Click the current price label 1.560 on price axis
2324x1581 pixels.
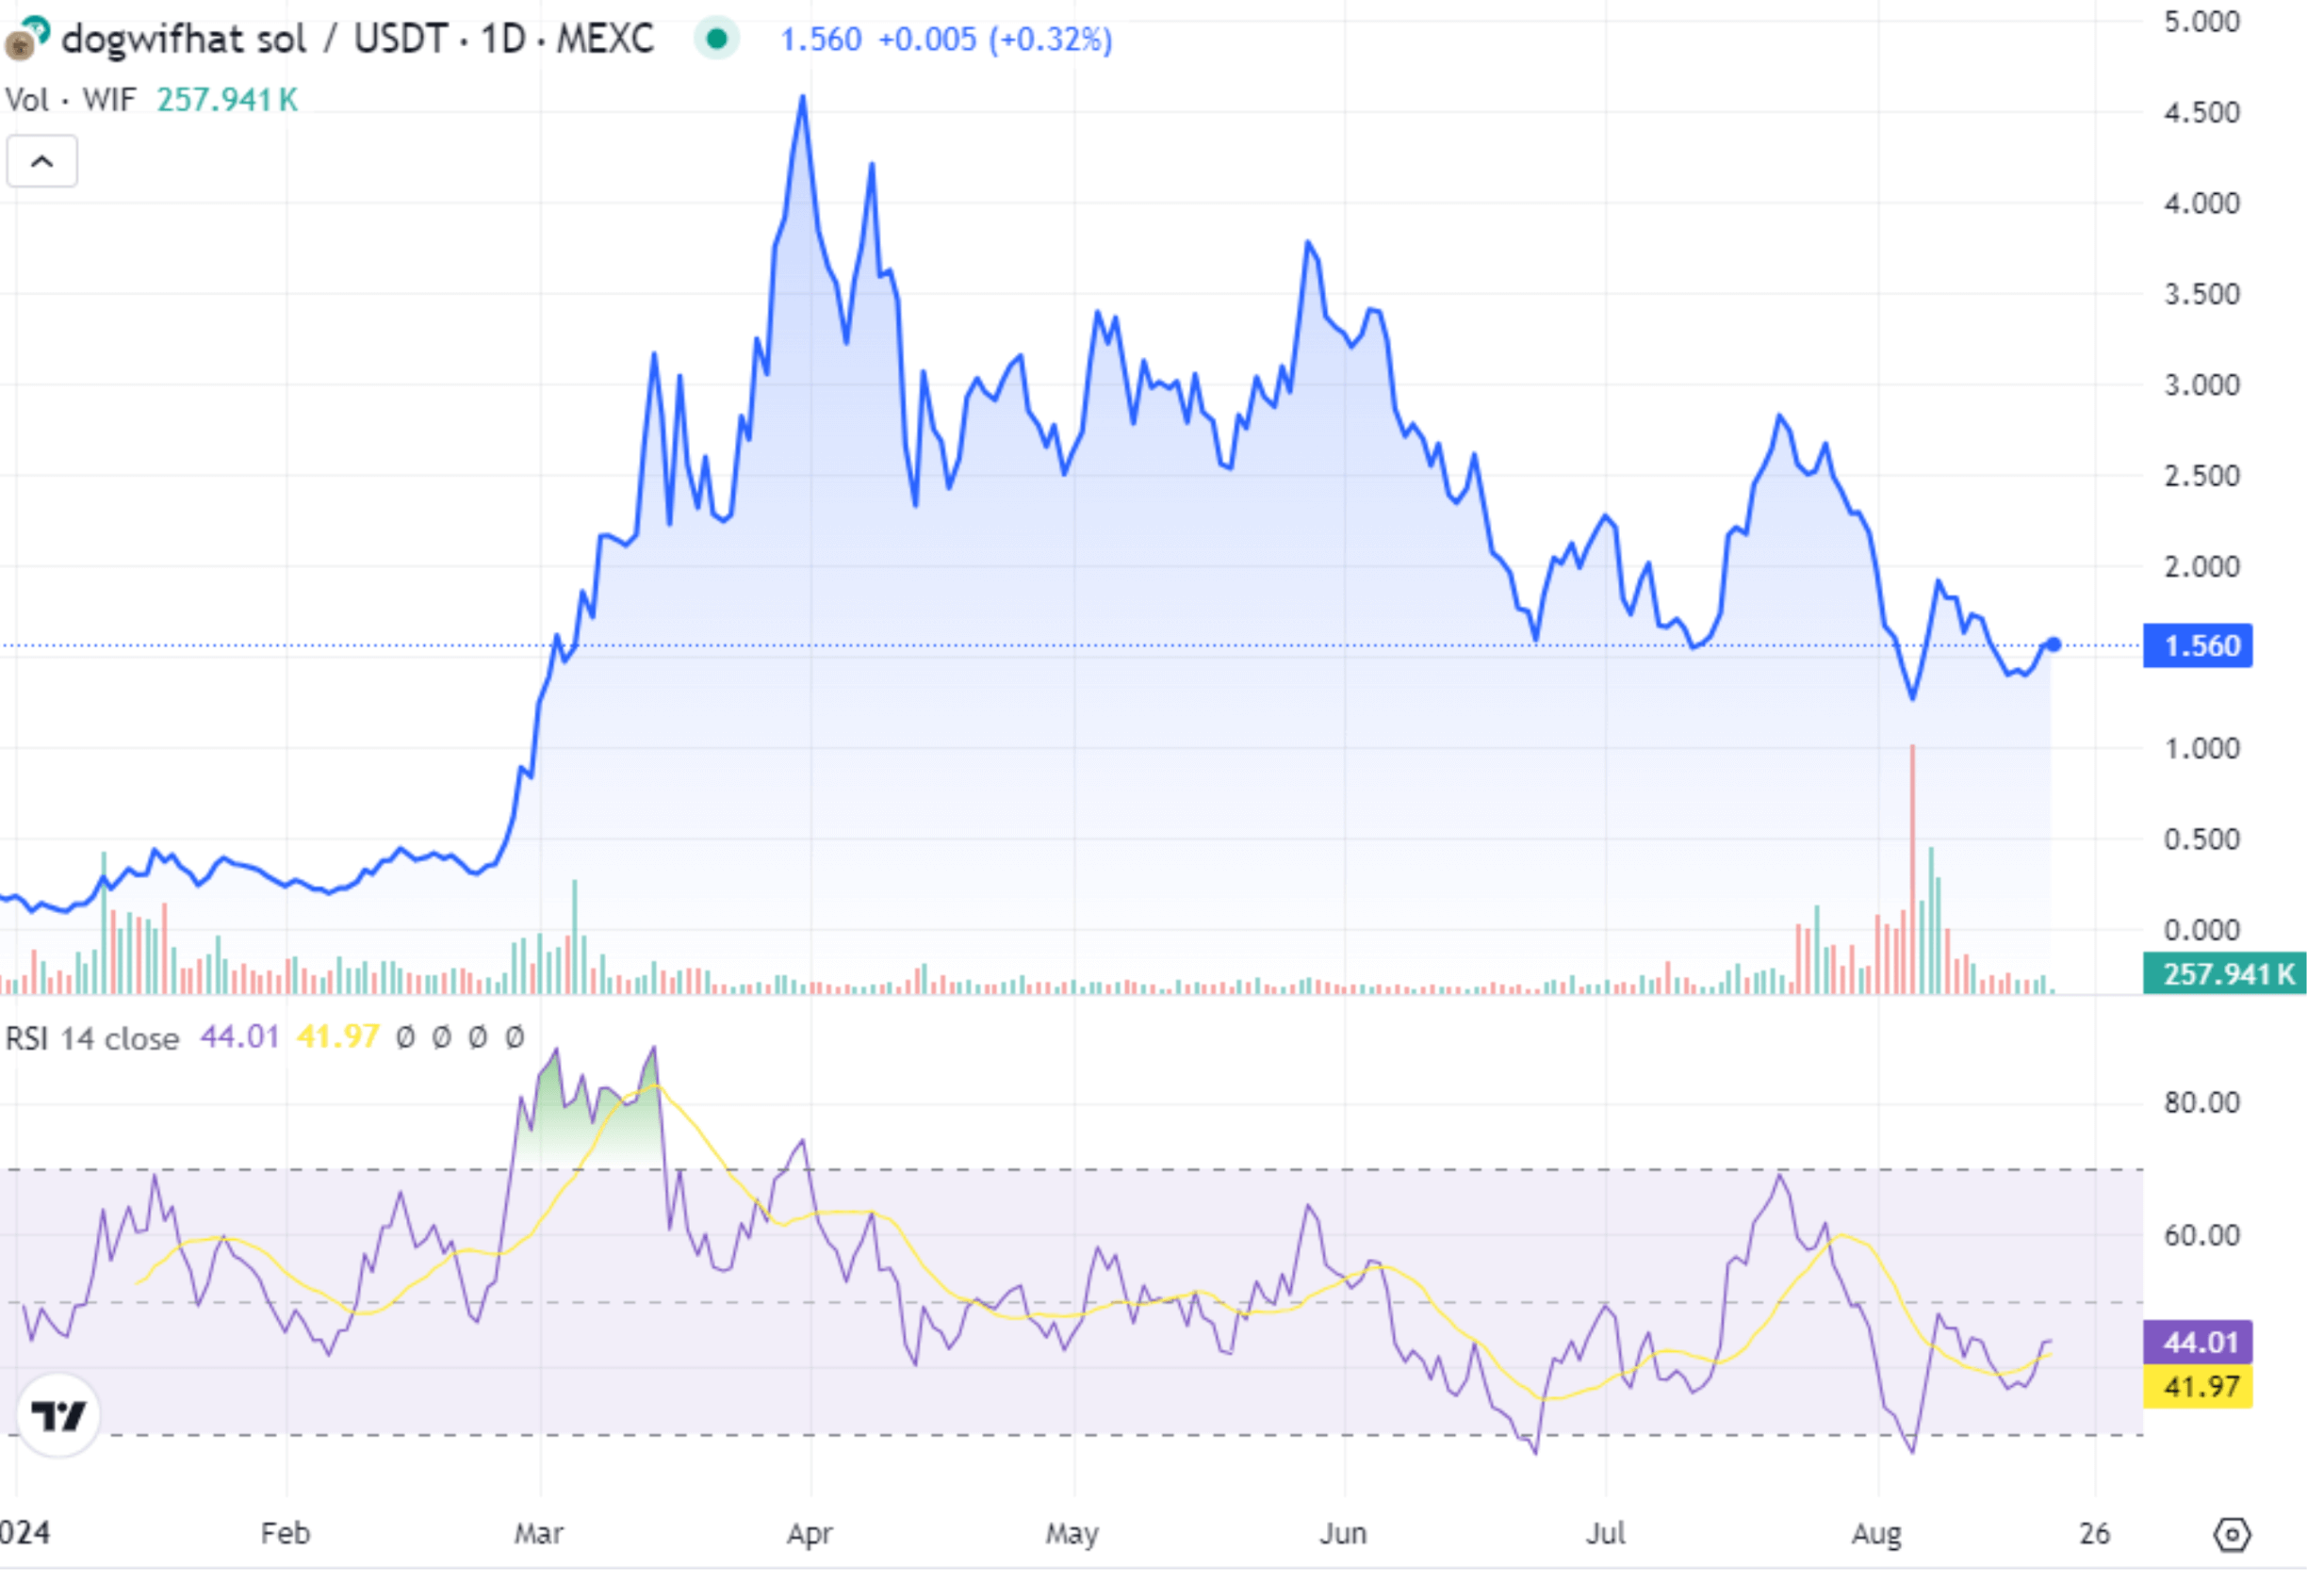2197,646
